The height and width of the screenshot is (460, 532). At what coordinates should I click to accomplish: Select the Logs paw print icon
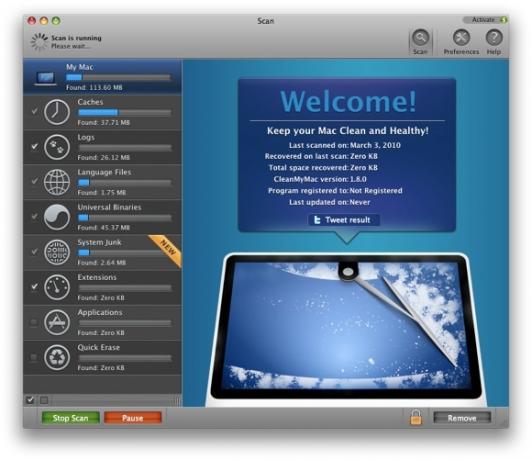click(x=57, y=147)
